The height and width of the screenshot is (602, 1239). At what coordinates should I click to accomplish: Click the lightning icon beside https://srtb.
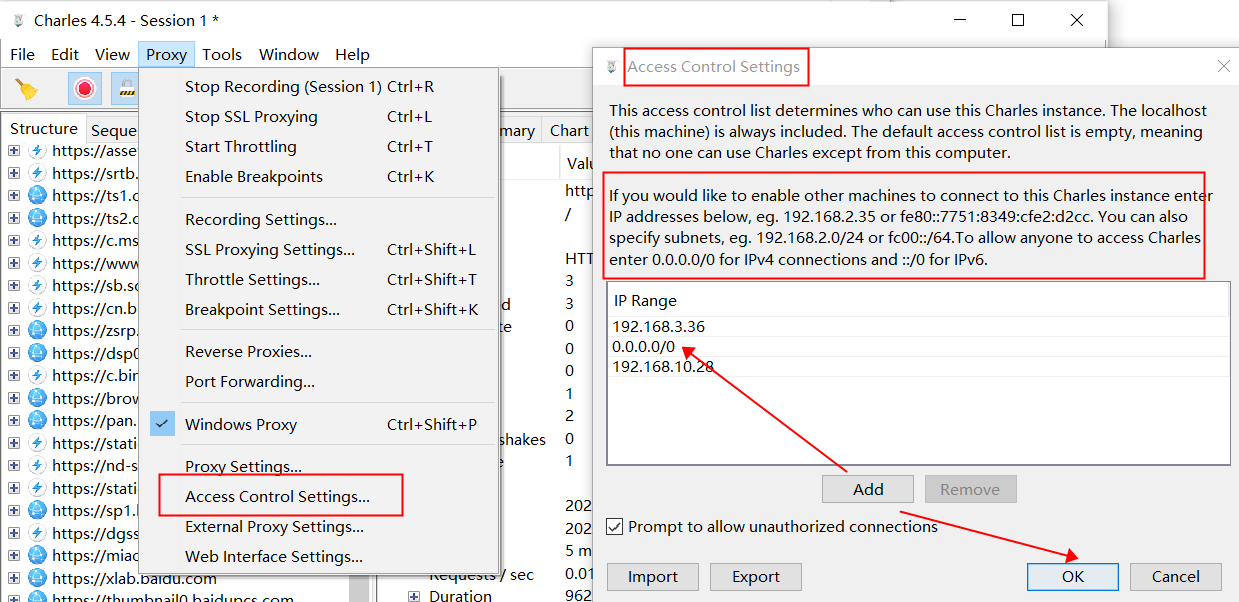pos(38,173)
